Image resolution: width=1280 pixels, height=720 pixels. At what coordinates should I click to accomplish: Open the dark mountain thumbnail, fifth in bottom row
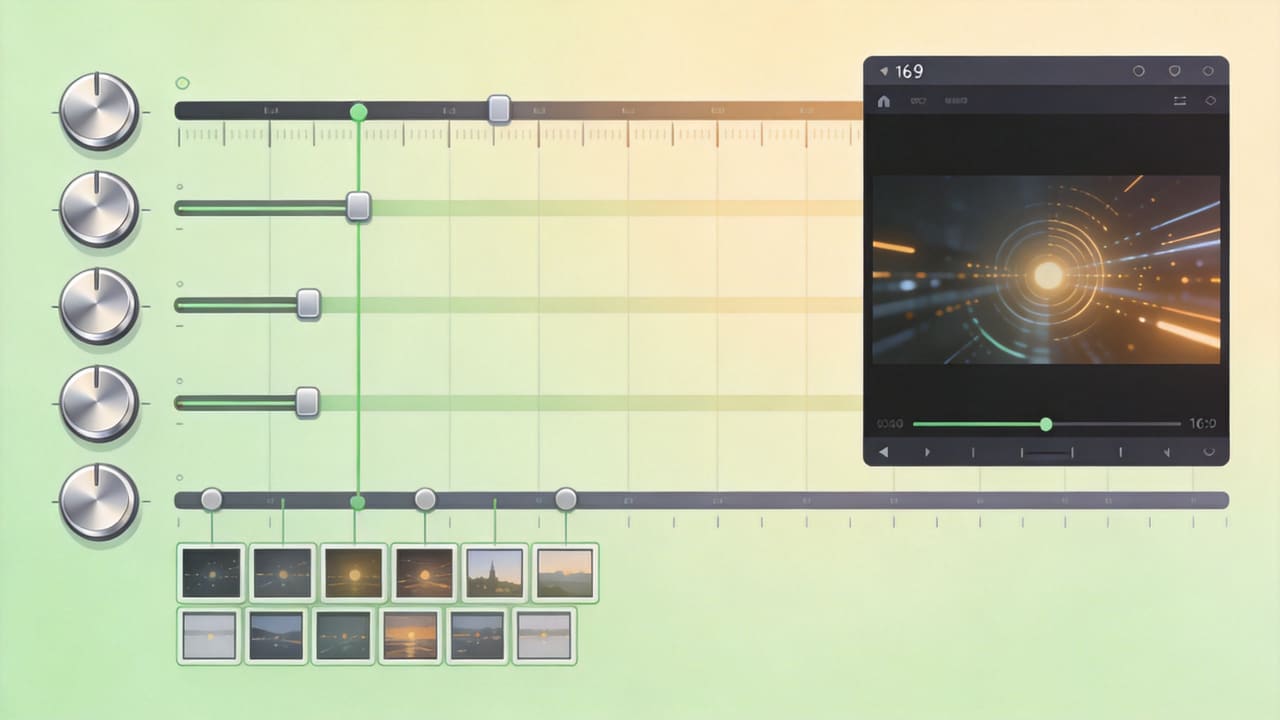click(478, 635)
